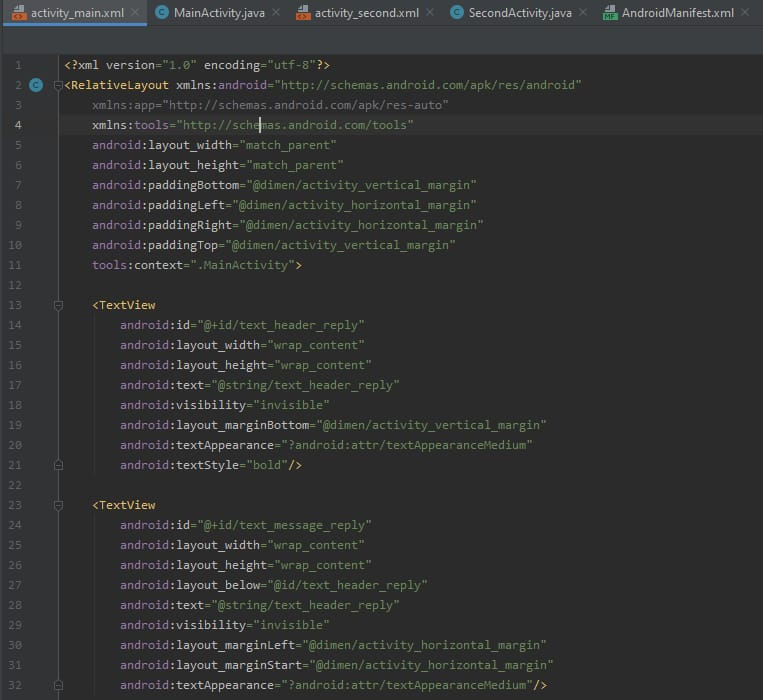
Task: Click the "invisible" visibility value on line 29
Action: [291, 625]
